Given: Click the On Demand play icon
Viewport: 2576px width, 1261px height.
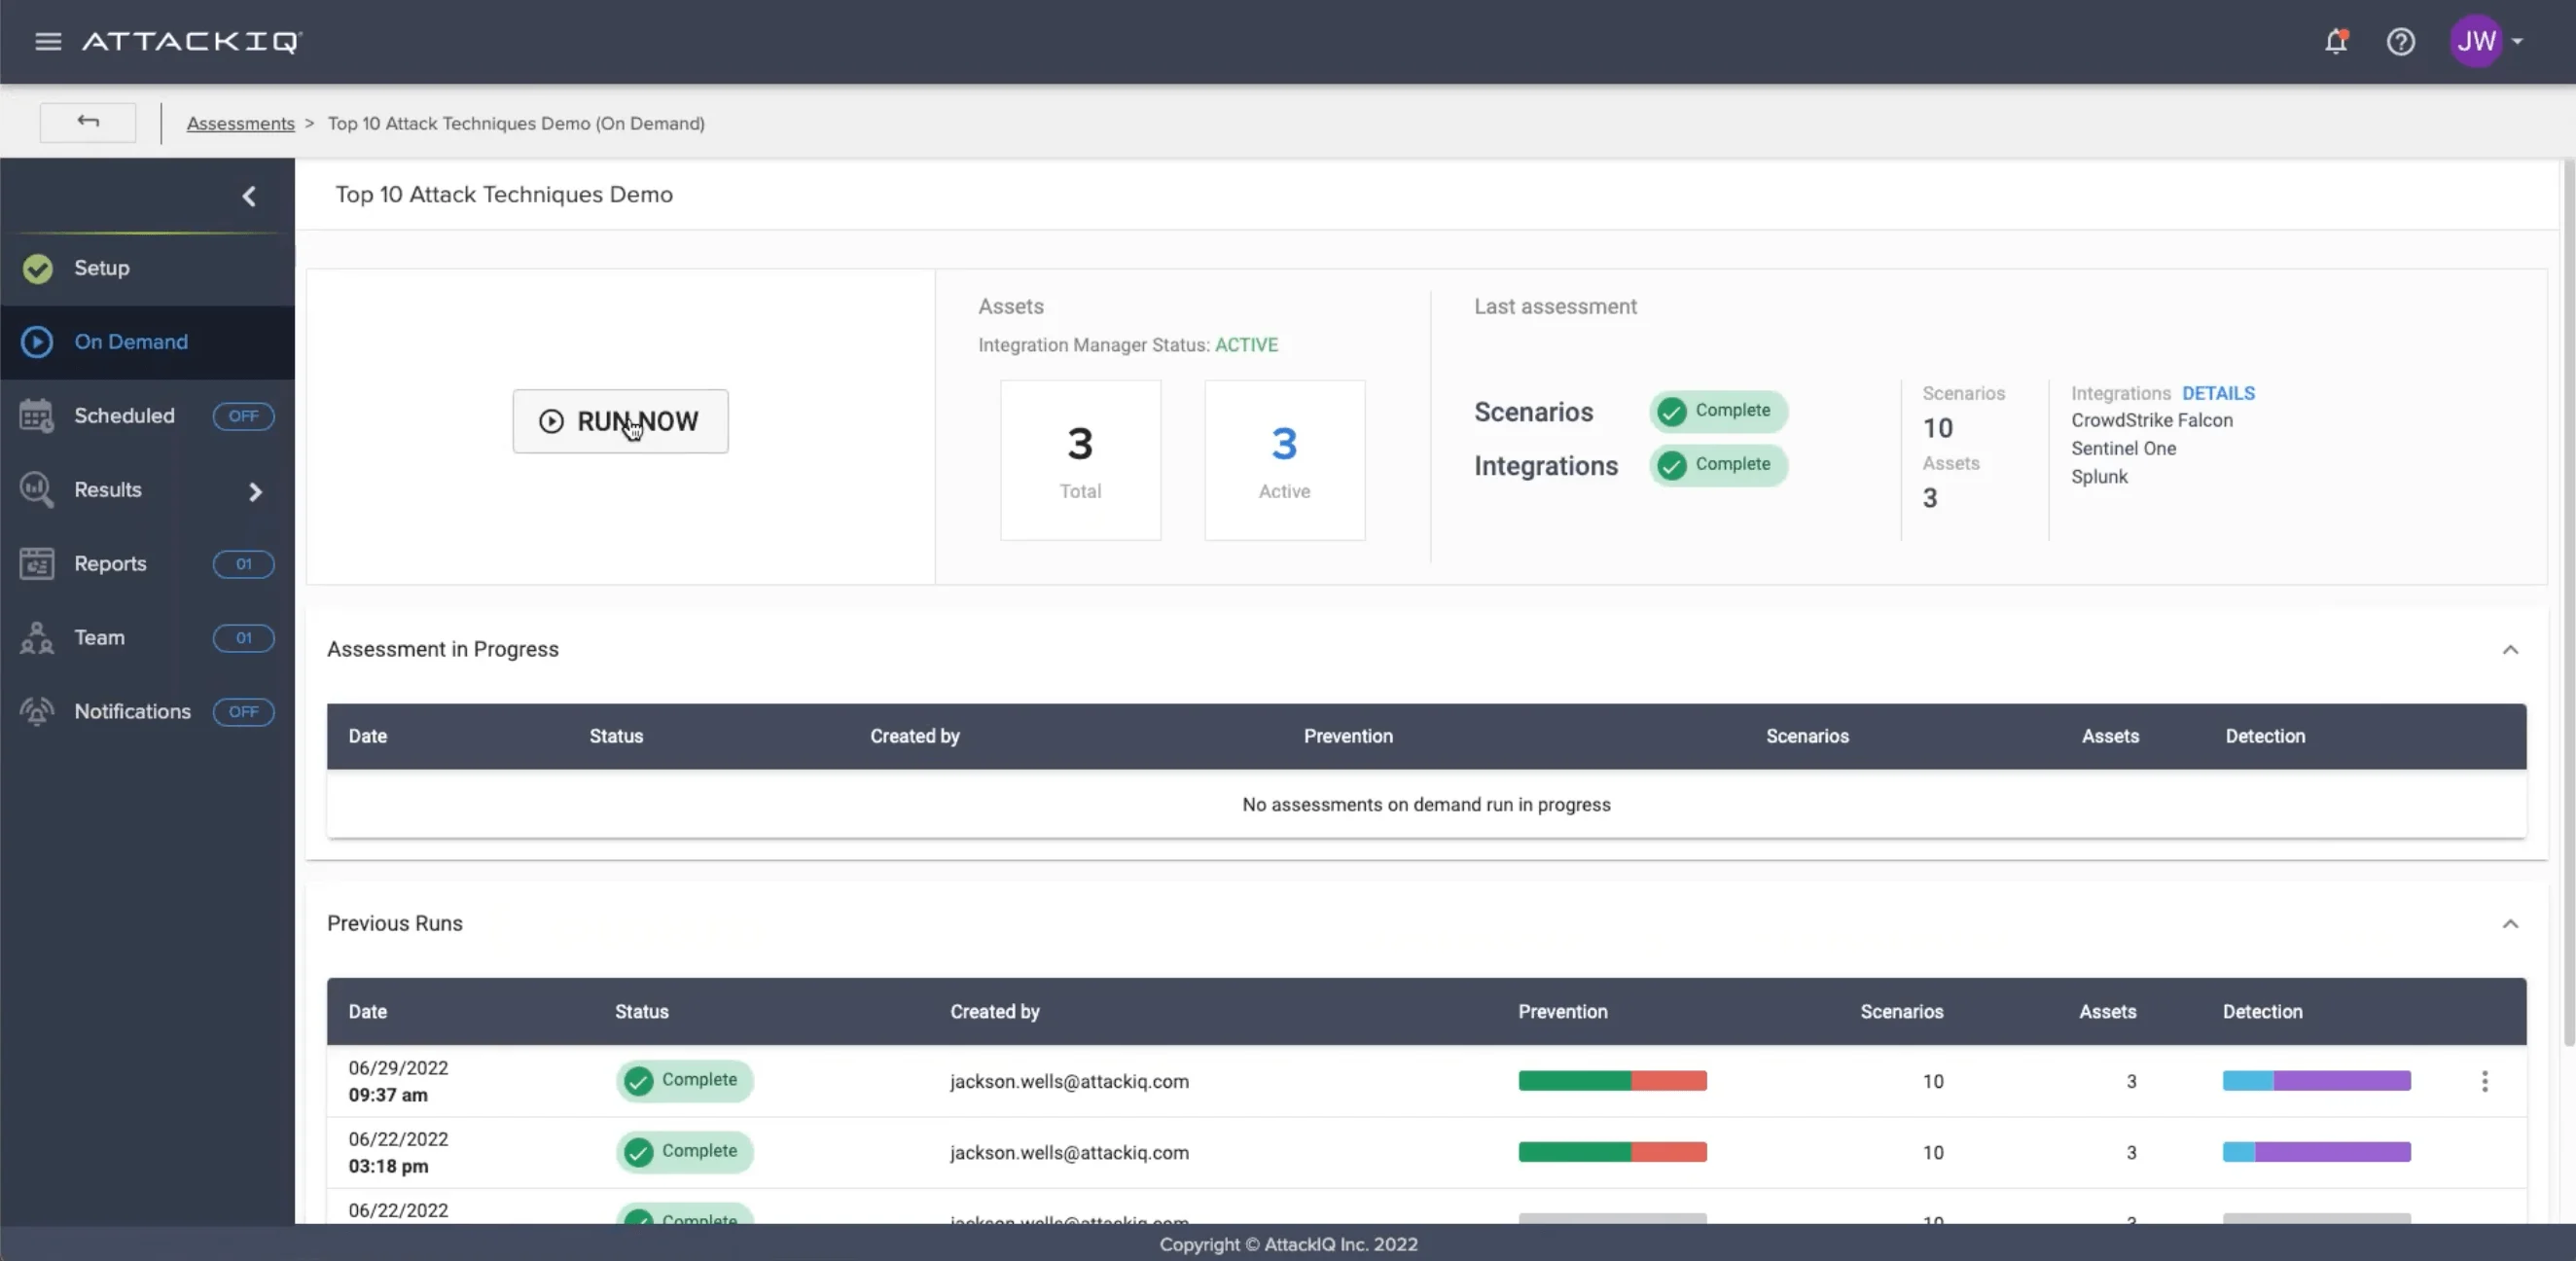Looking at the screenshot, I should [x=37, y=342].
